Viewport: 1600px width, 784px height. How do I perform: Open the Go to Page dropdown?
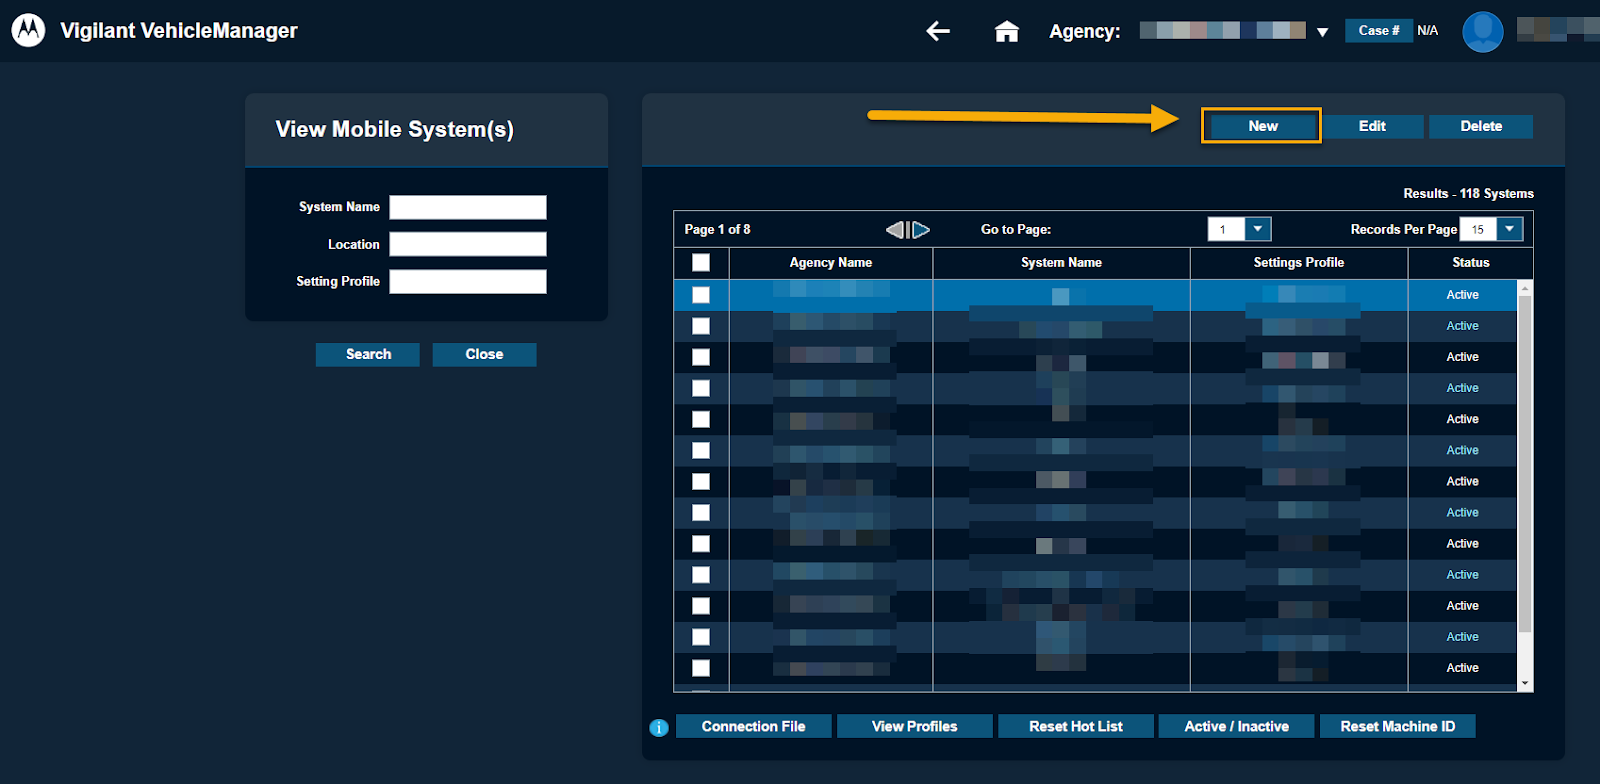point(1258,229)
